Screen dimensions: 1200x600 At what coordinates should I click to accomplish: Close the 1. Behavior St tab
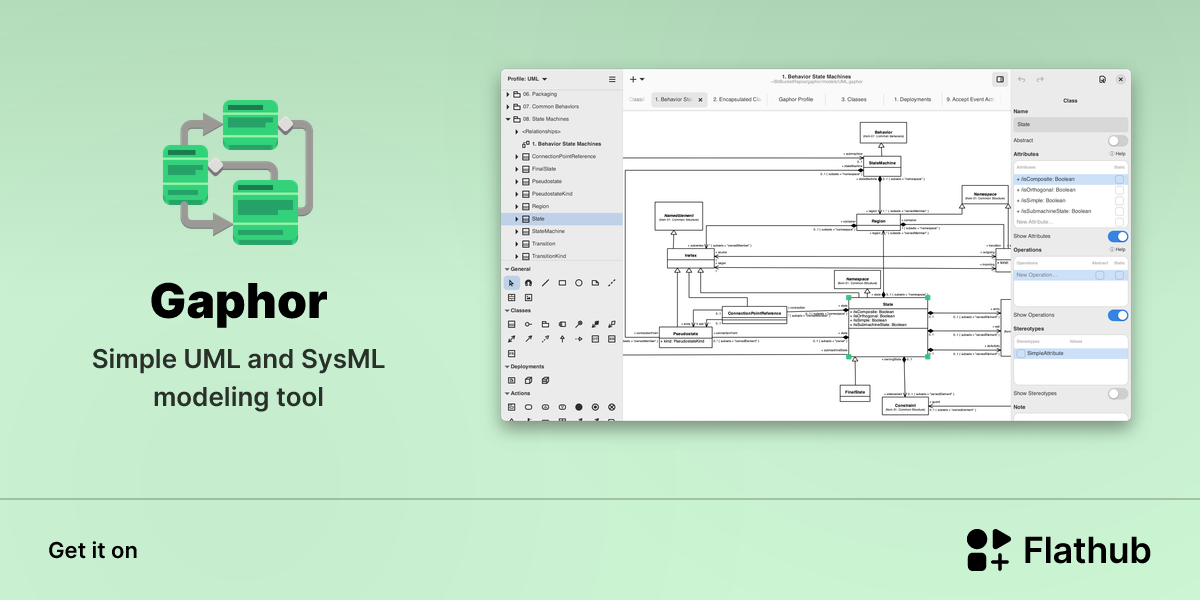[x=700, y=100]
